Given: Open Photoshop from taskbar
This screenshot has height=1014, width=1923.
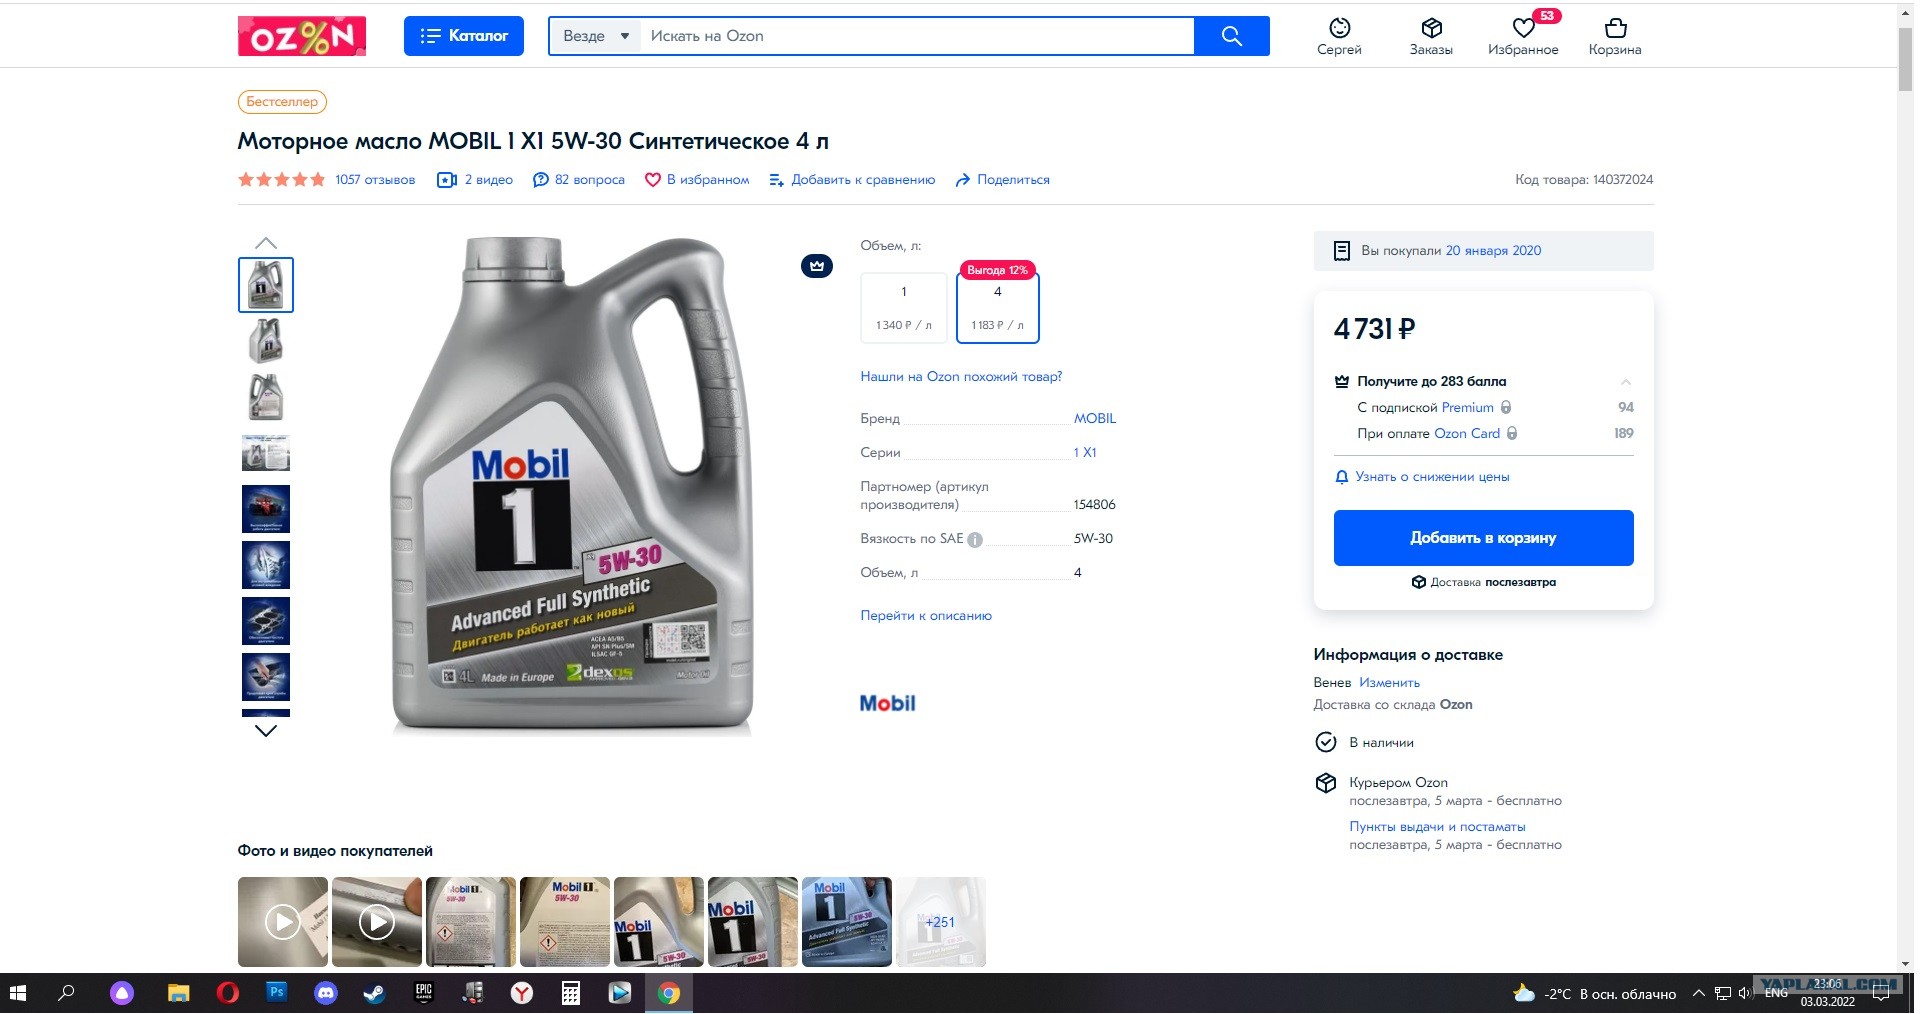Looking at the screenshot, I should pyautogui.click(x=277, y=993).
